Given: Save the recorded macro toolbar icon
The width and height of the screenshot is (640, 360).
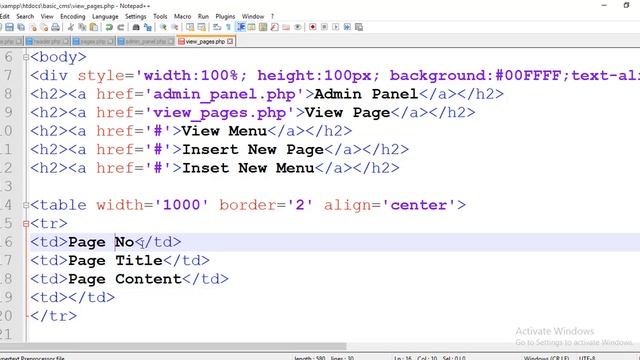Looking at the screenshot, I should pyautogui.click(x=359, y=27).
